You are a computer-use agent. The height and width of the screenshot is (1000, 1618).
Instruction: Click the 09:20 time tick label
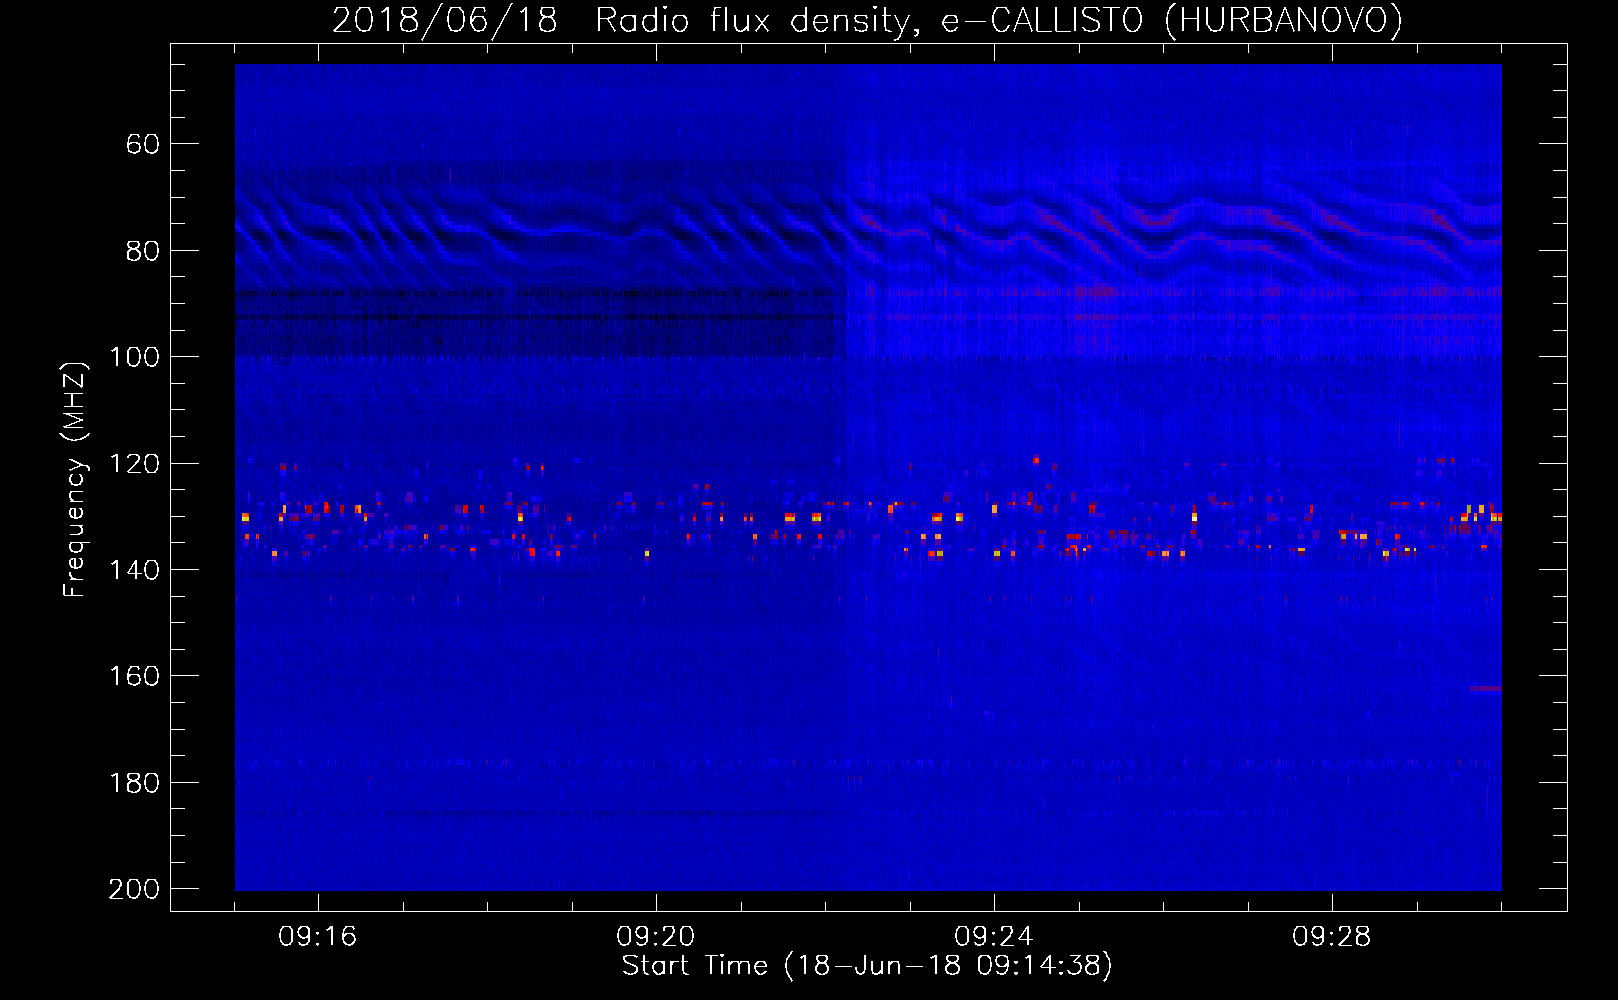point(656,937)
